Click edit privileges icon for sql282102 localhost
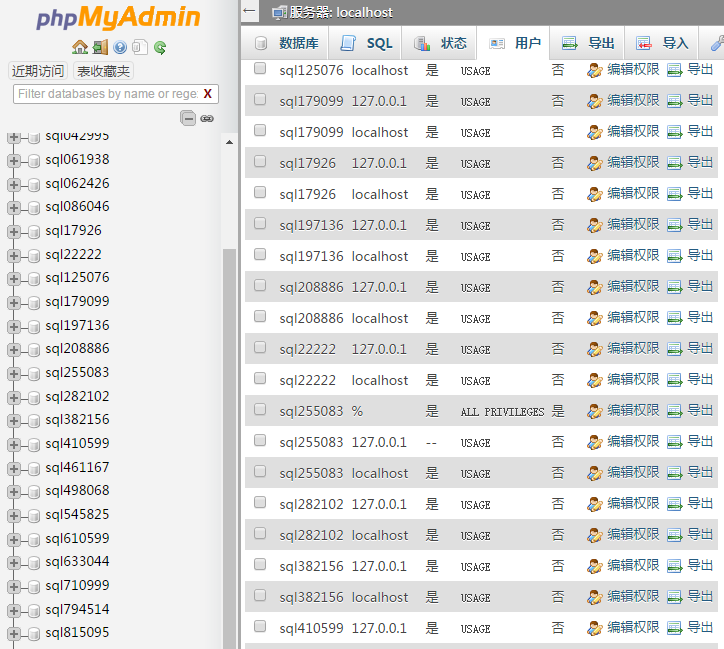 595,535
